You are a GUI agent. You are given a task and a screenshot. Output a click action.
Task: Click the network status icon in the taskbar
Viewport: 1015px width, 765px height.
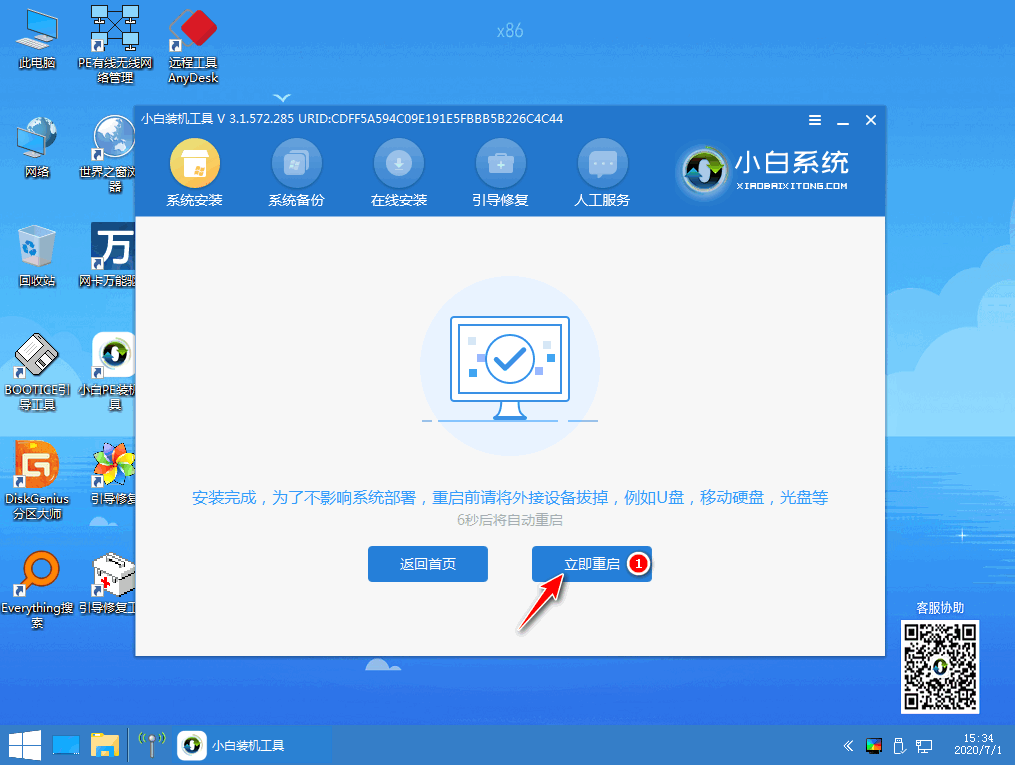(x=150, y=745)
